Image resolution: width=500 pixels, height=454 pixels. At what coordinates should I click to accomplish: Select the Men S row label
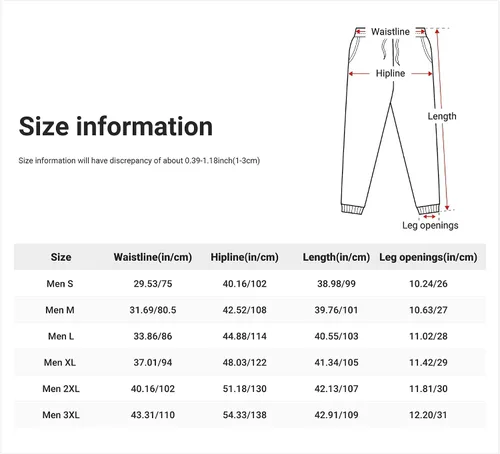pyautogui.click(x=60, y=284)
